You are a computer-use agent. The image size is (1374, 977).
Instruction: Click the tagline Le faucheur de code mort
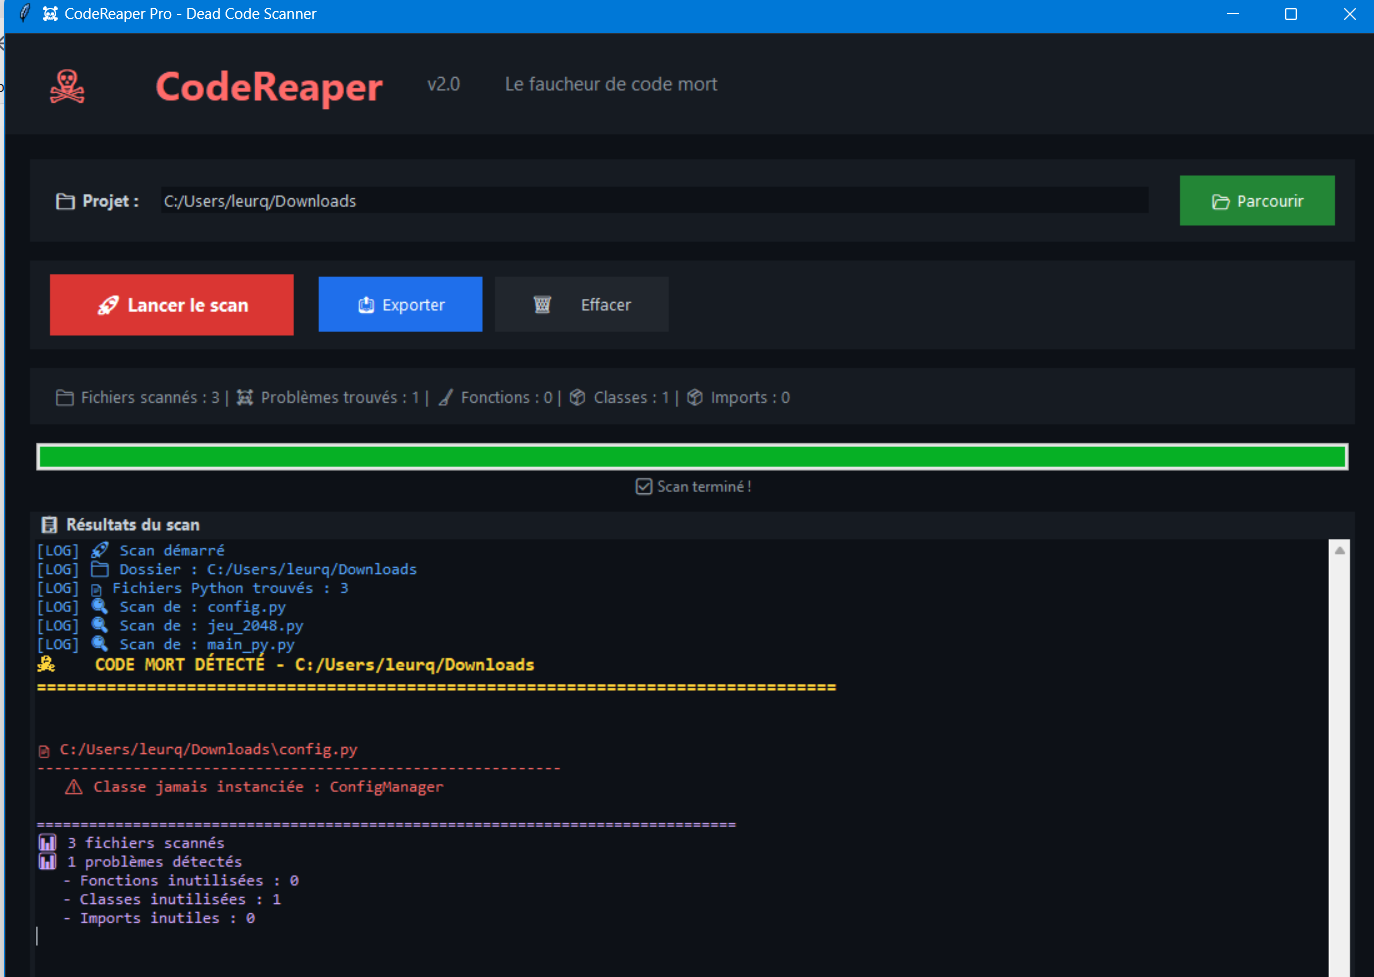coord(611,85)
